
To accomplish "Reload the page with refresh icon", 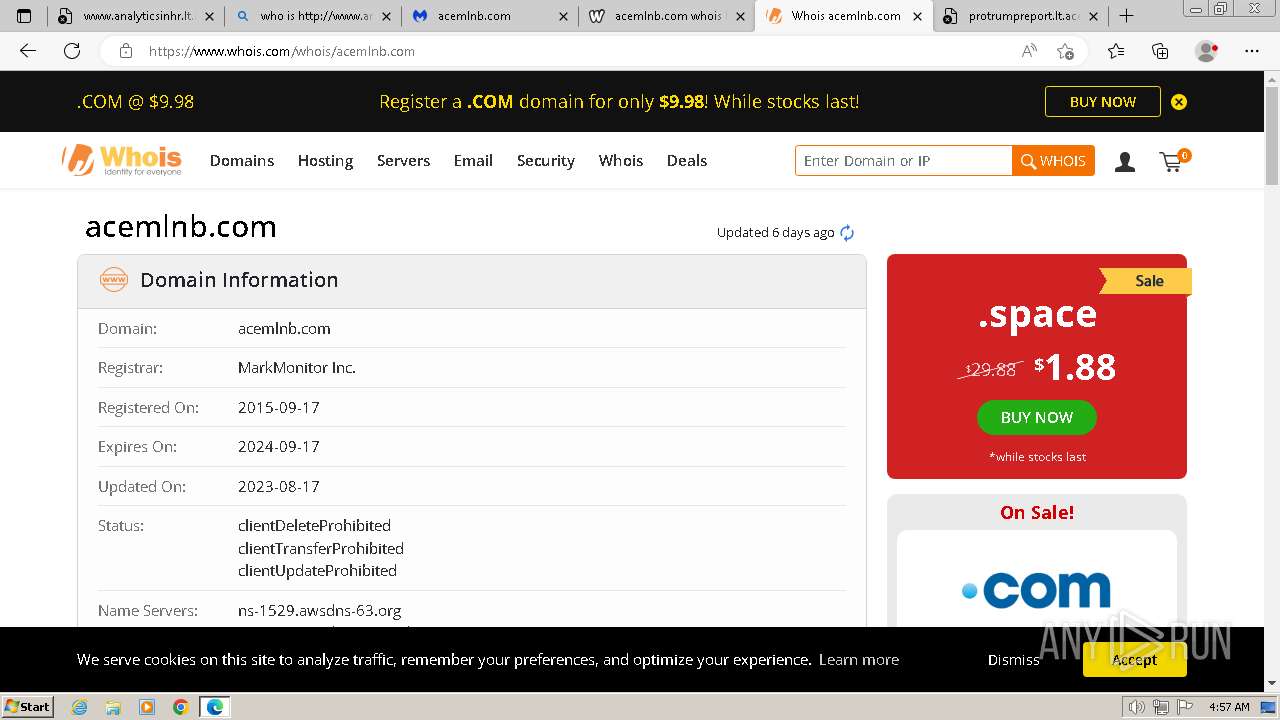I will [72, 51].
